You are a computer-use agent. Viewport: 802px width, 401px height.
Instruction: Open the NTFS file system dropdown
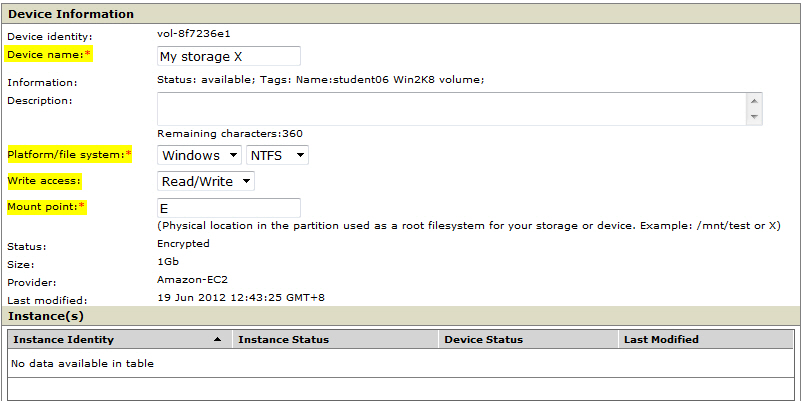tap(277, 155)
